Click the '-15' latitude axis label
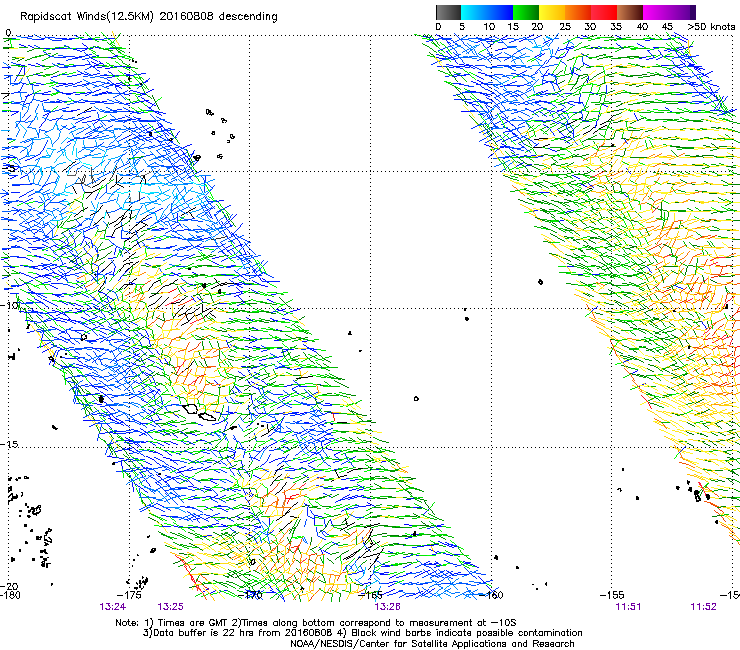The width and height of the screenshot is (740, 650). point(9,444)
